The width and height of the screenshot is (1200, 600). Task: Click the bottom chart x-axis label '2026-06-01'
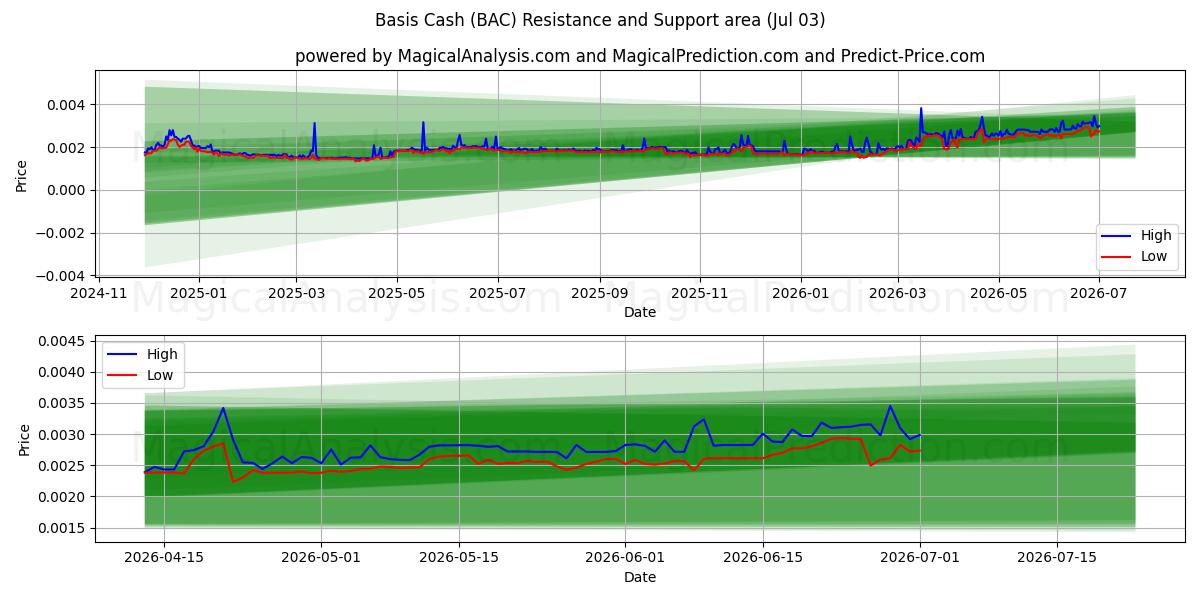(x=626, y=559)
